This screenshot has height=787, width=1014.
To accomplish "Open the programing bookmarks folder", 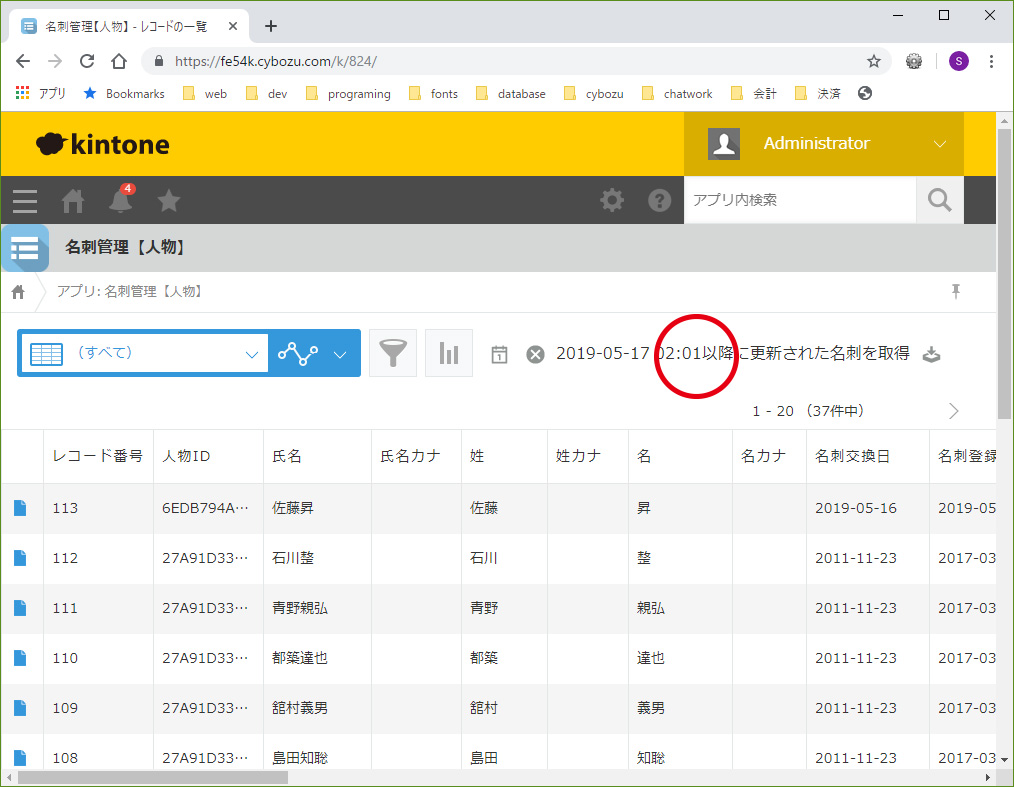I will tap(349, 94).
